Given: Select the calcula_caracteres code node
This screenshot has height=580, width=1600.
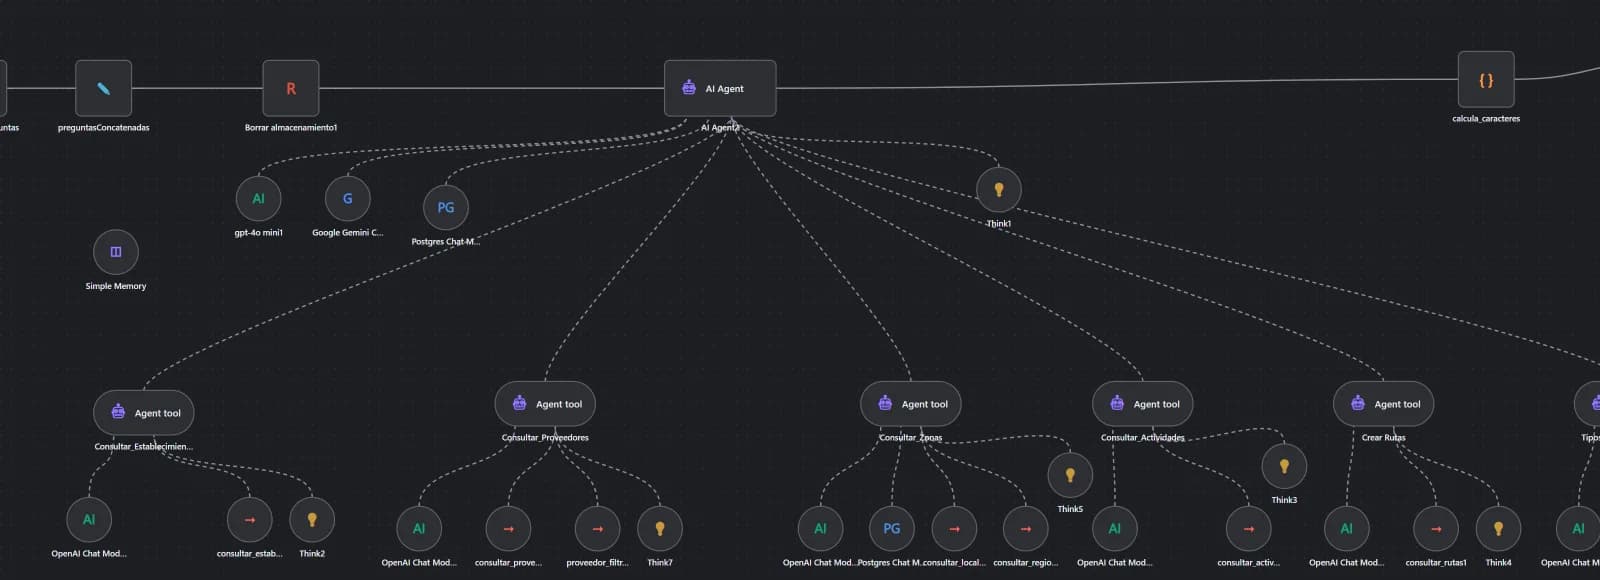Looking at the screenshot, I should pos(1486,79).
